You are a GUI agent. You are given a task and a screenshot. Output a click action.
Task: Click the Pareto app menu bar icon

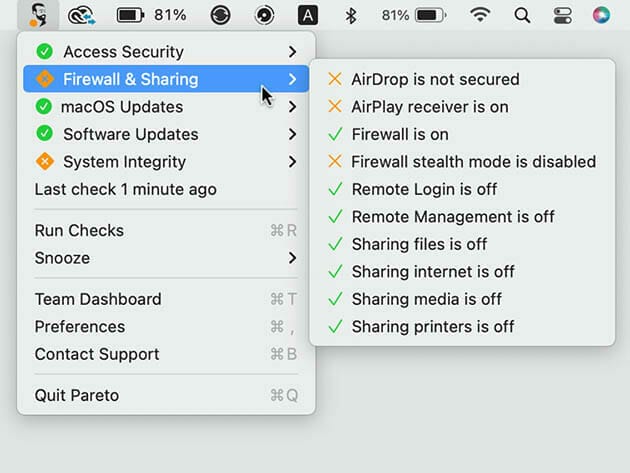click(39, 15)
